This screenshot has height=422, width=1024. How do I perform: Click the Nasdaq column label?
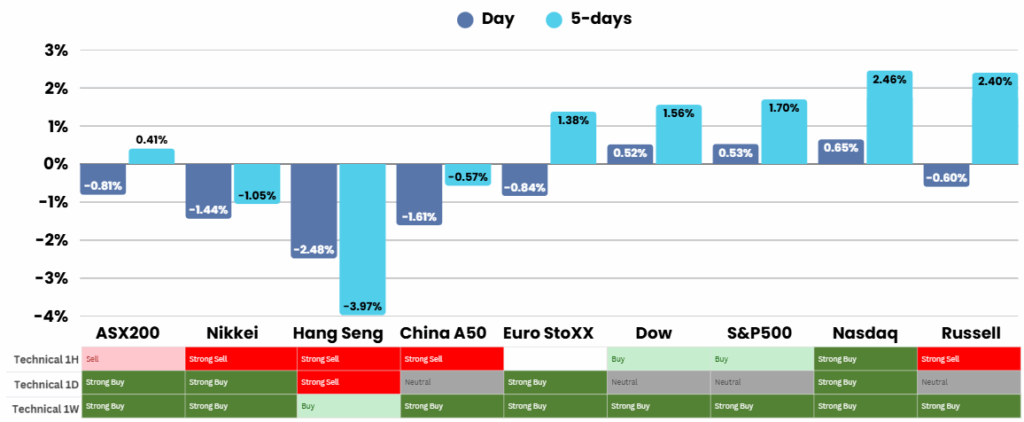point(864,333)
